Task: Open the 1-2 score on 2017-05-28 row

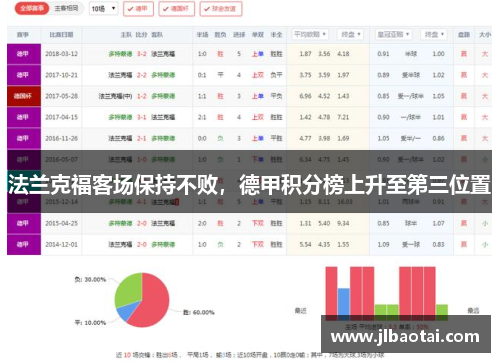Action: (142, 96)
